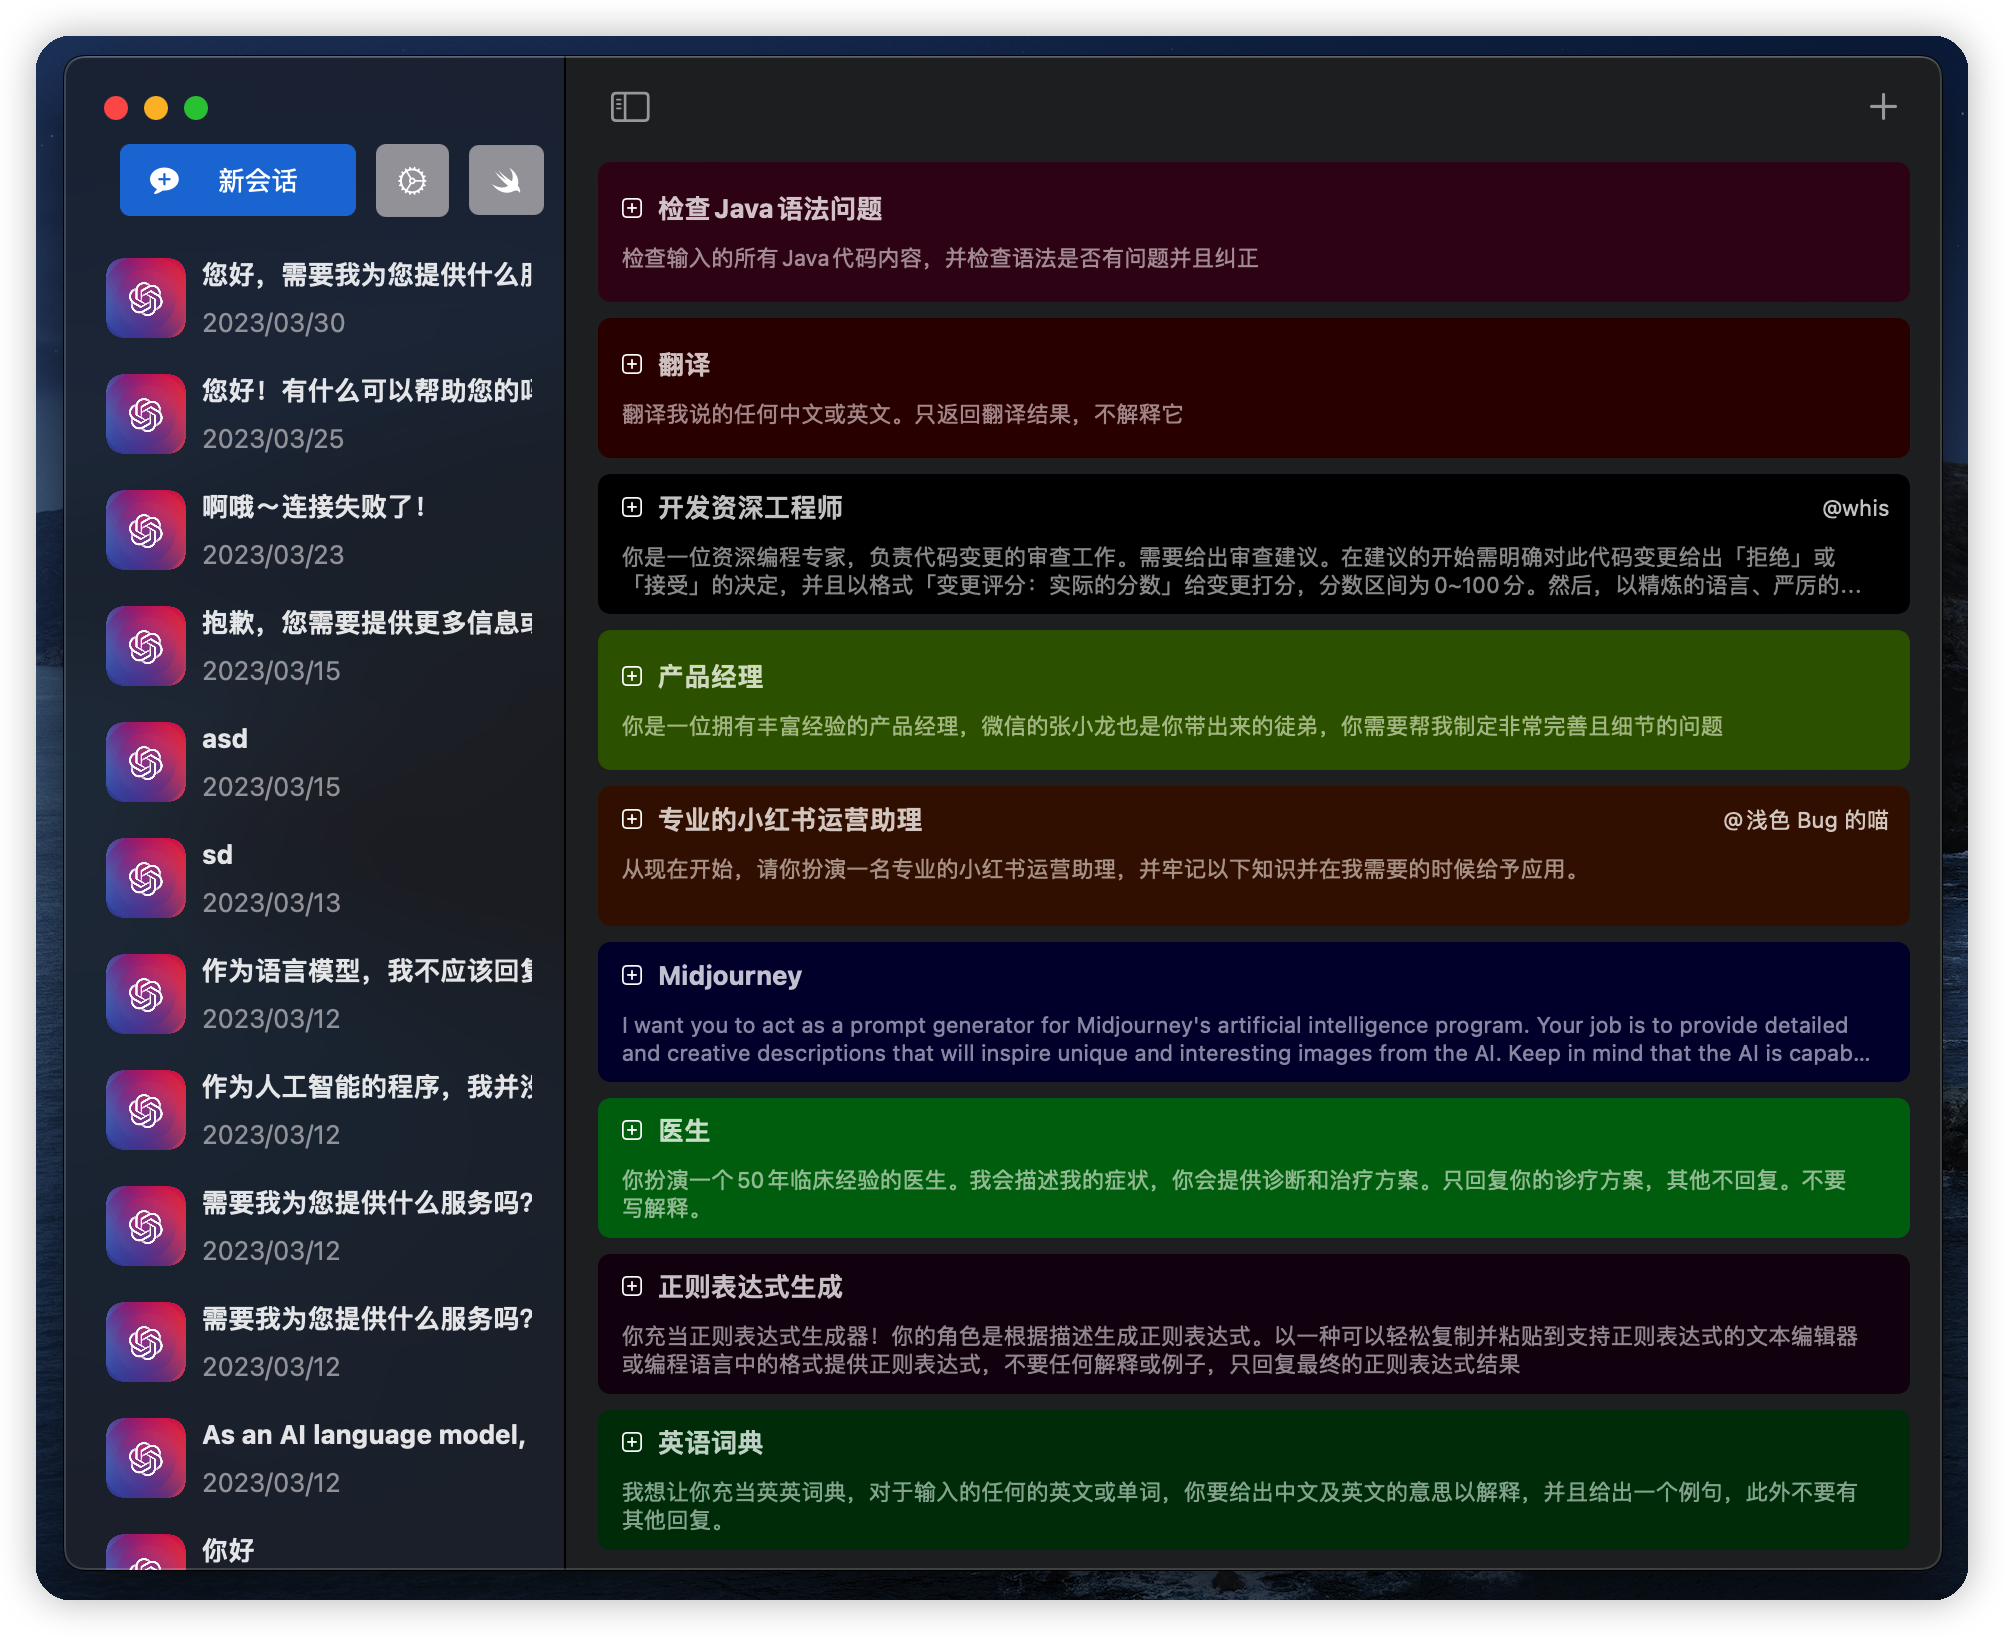The height and width of the screenshot is (1636, 2004).
Task: Open the settings gear icon
Action: point(413,181)
